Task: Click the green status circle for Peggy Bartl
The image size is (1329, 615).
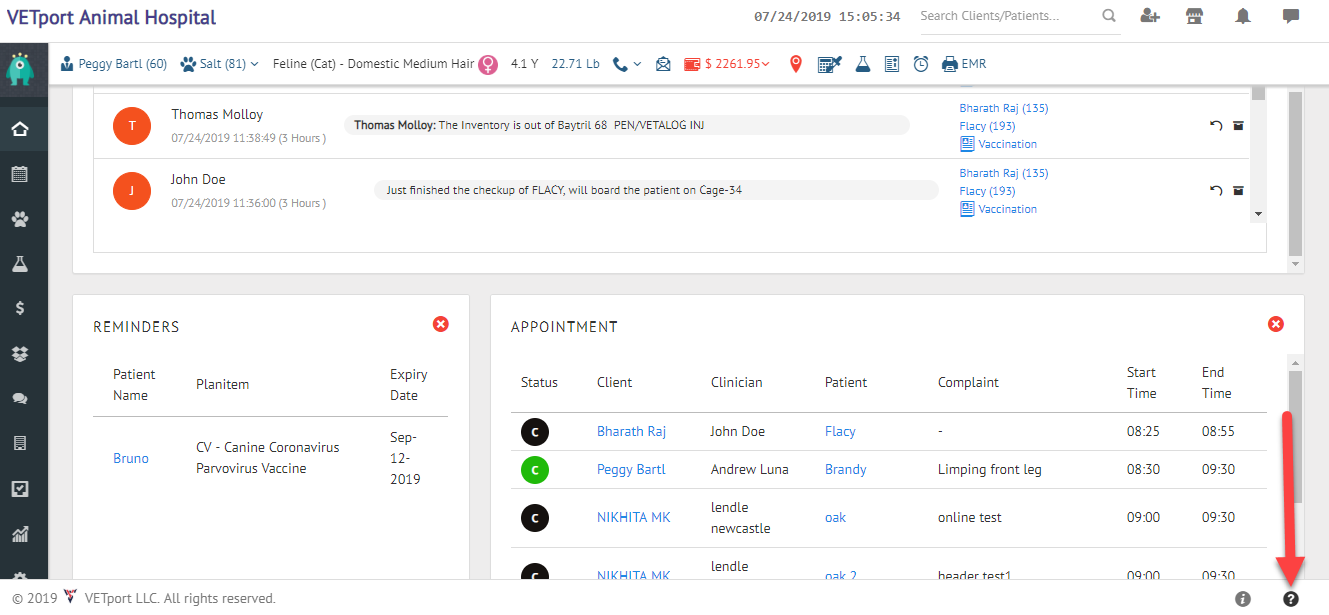Action: point(534,470)
